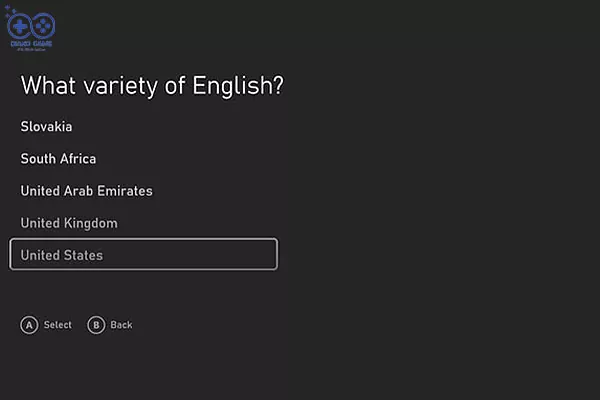The width and height of the screenshot is (600, 400).
Task: Click inside the focused selection box
Action: [x=143, y=254]
